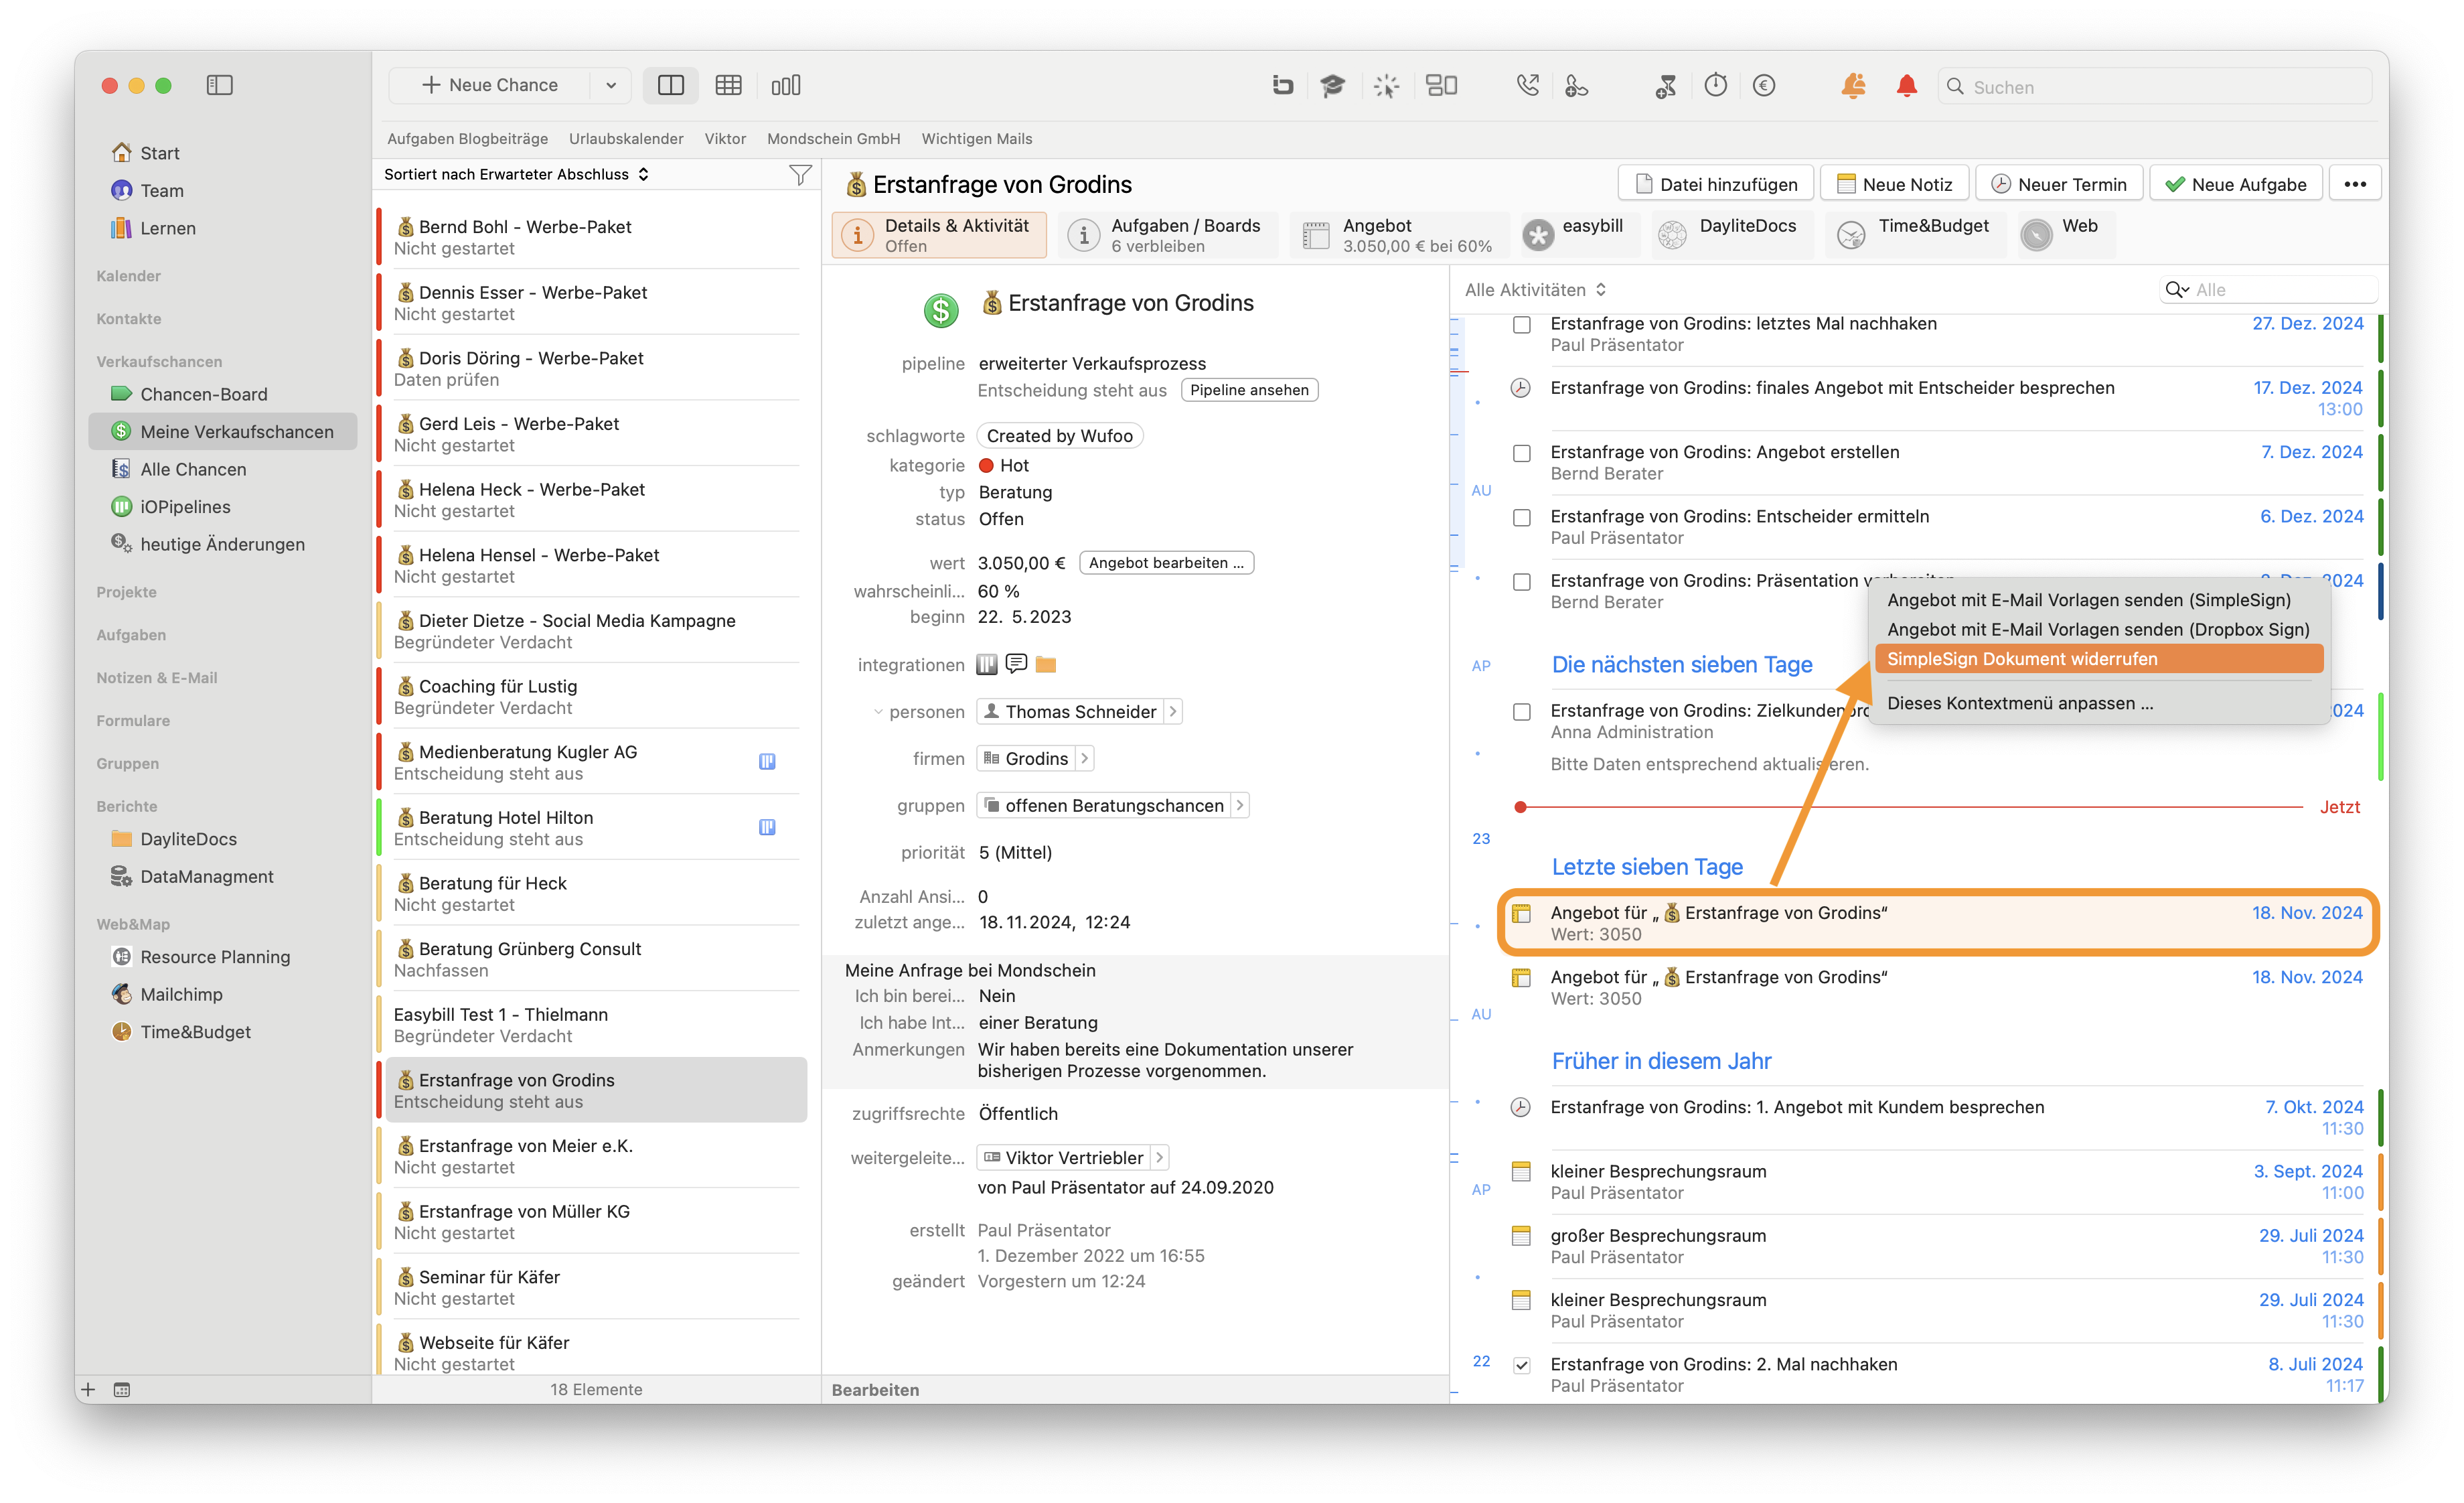
Task: Choose 'Angebot mit E-Mail Vorlagen senden (Dropbox Sign)'
Action: pyautogui.click(x=2099, y=630)
